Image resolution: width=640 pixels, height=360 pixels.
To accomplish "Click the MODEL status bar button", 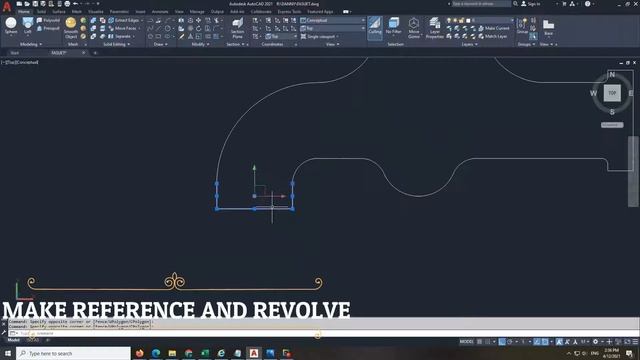I will coord(466,342).
